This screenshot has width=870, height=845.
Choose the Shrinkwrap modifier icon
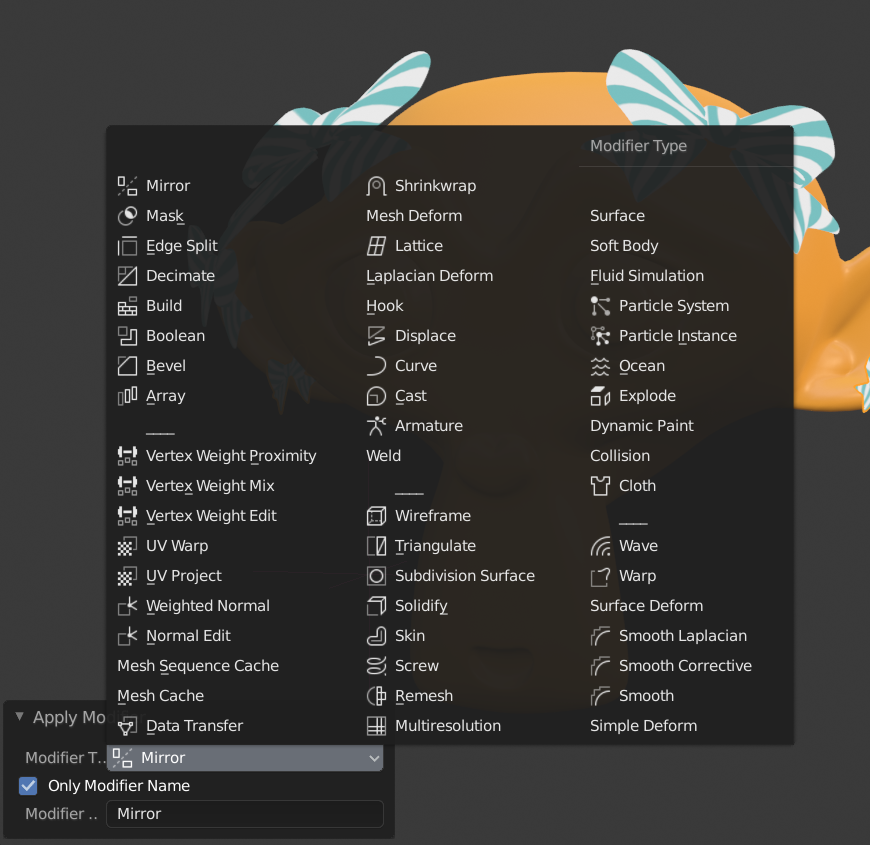[376, 186]
